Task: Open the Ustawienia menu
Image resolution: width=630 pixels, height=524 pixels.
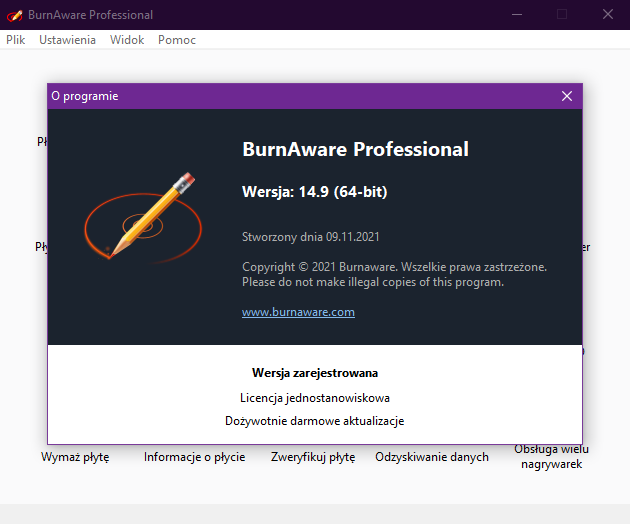Action: pyautogui.click(x=68, y=40)
